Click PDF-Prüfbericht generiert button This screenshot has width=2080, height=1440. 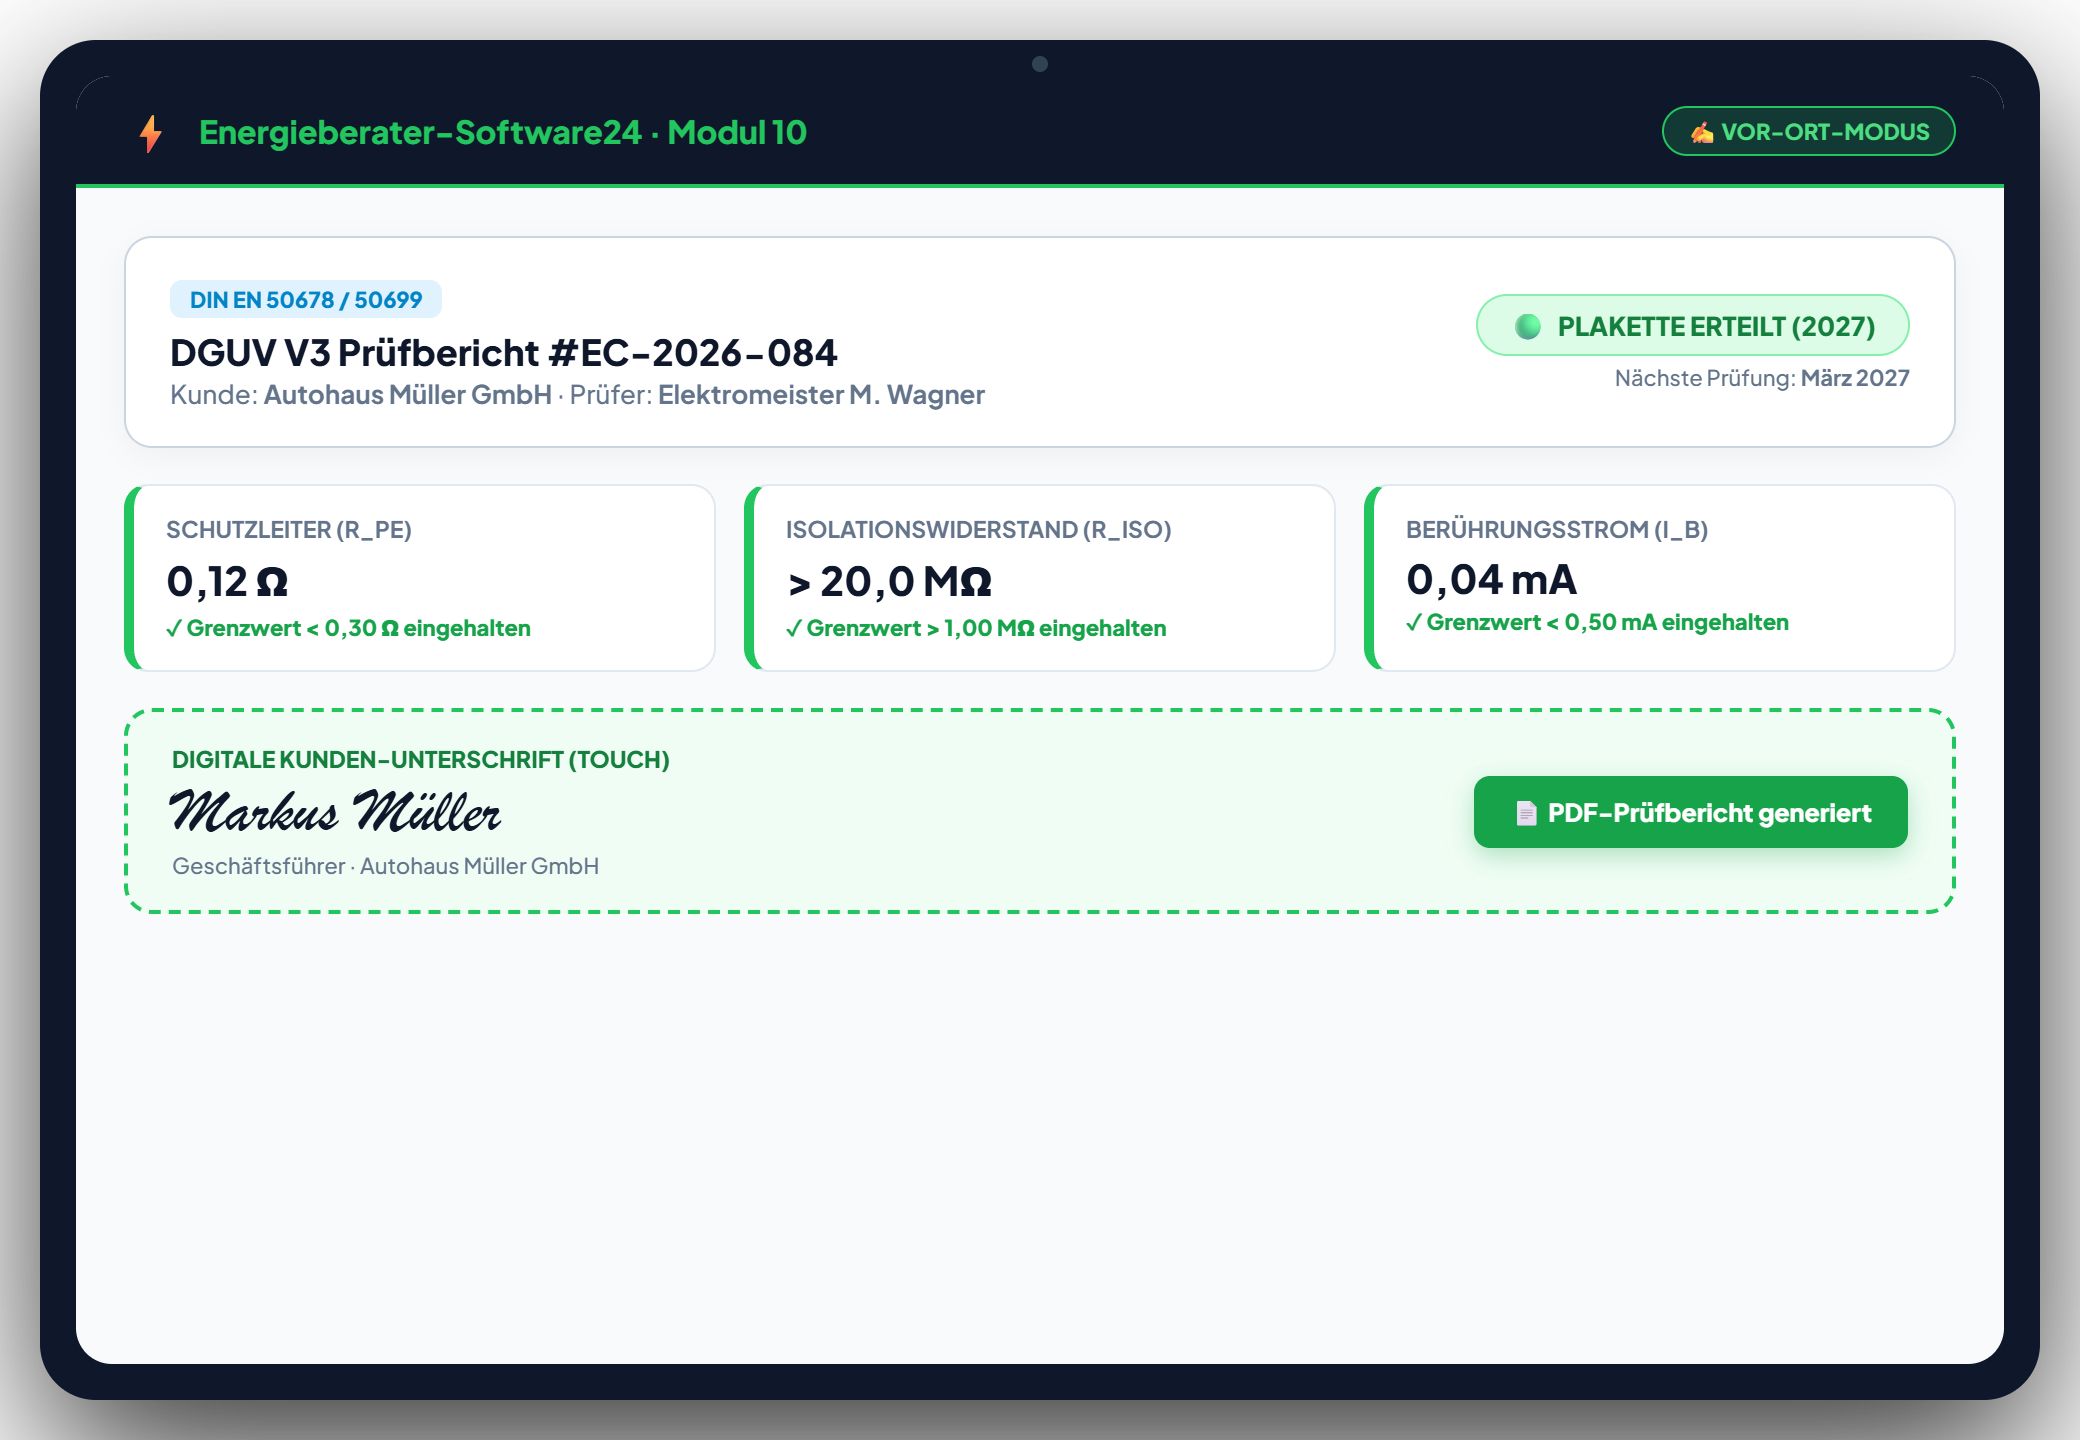pyautogui.click(x=1690, y=812)
